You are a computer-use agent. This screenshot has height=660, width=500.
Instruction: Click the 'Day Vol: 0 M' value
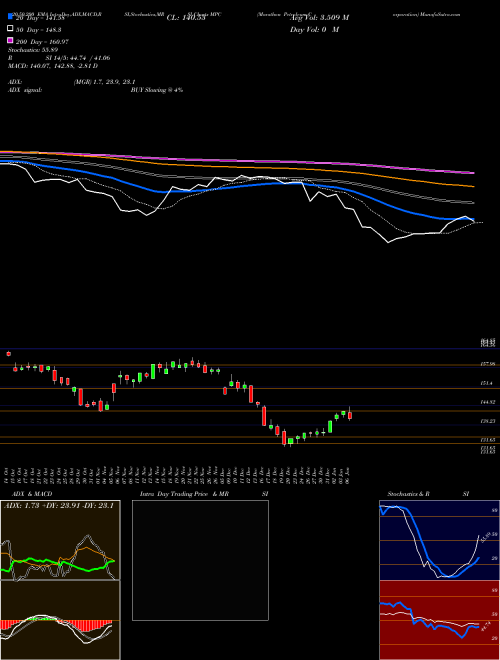point(314,30)
